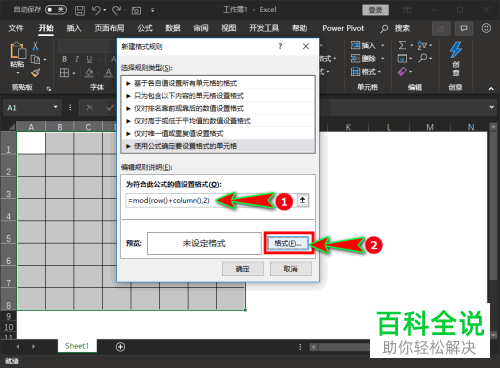500x368 pixels.
Task: Click the Clear eraser icon
Action: pos(402,72)
